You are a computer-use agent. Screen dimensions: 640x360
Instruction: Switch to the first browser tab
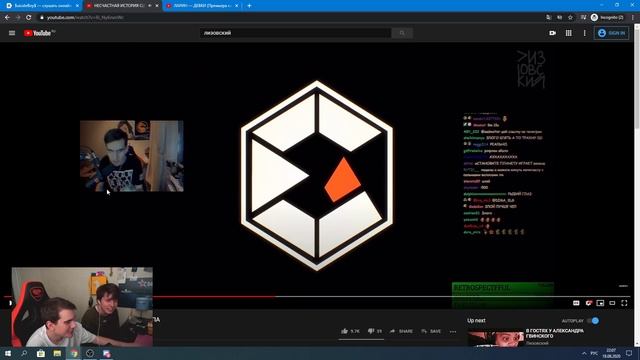tap(41, 6)
